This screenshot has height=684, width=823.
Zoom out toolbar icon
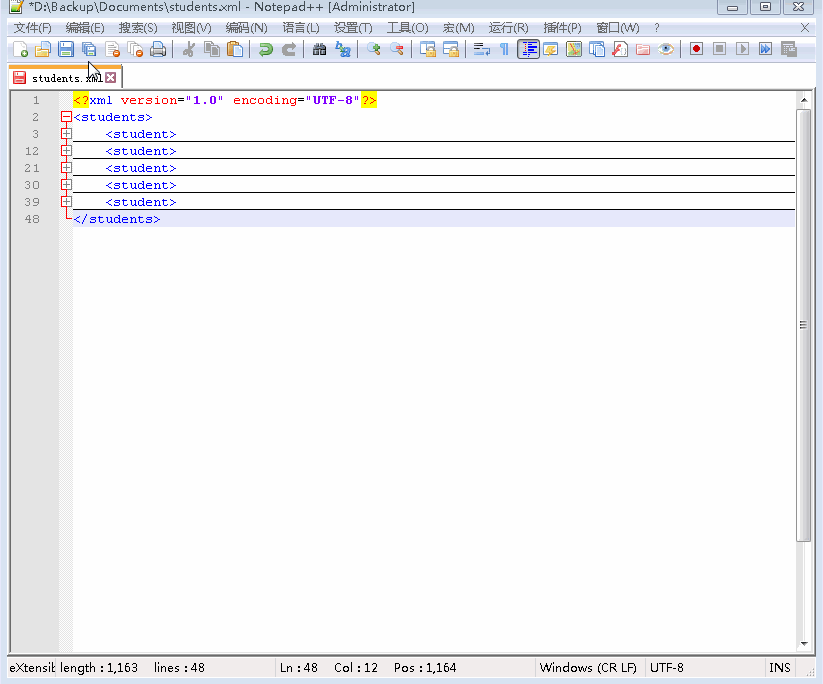pyautogui.click(x=396, y=49)
